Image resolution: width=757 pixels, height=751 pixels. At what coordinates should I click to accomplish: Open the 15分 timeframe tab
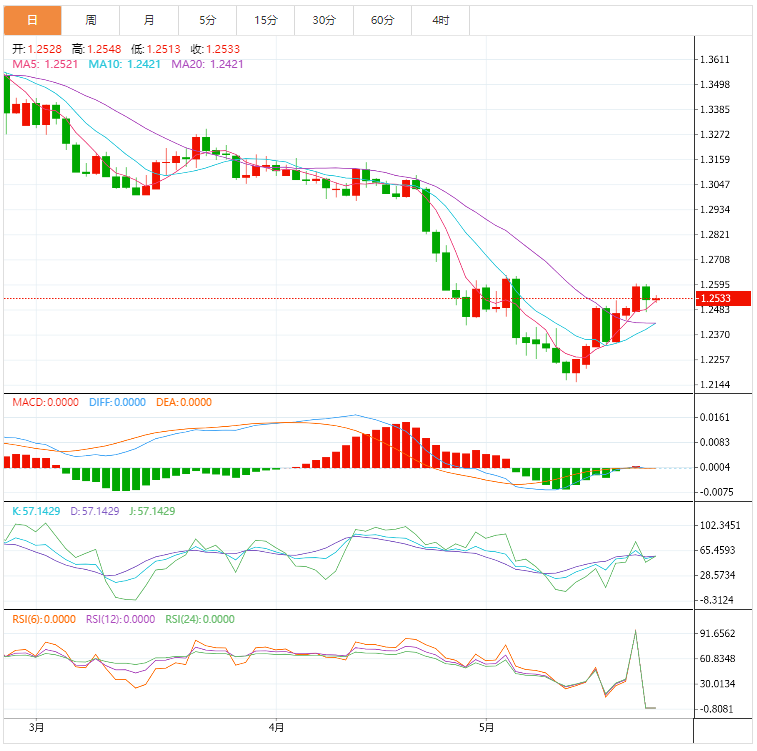266,20
